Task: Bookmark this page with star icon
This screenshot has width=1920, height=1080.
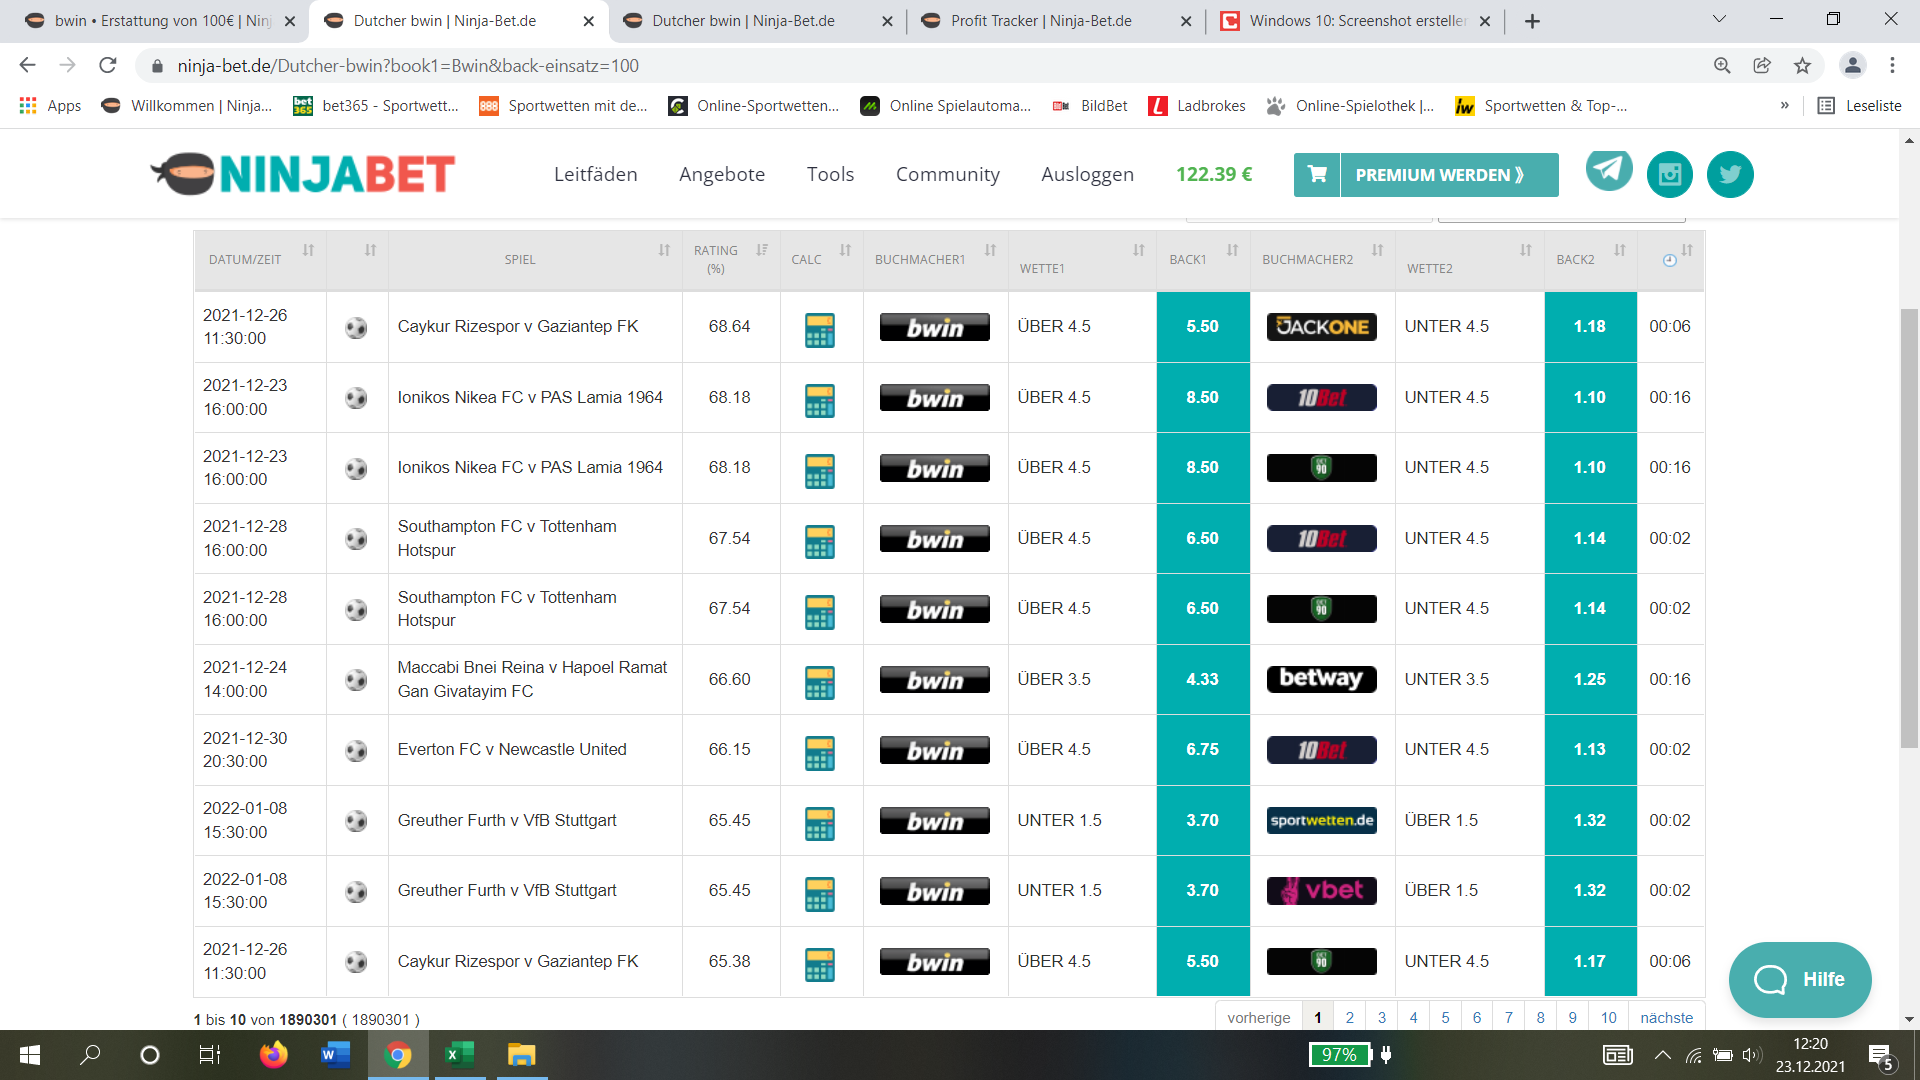Action: coord(1802,65)
